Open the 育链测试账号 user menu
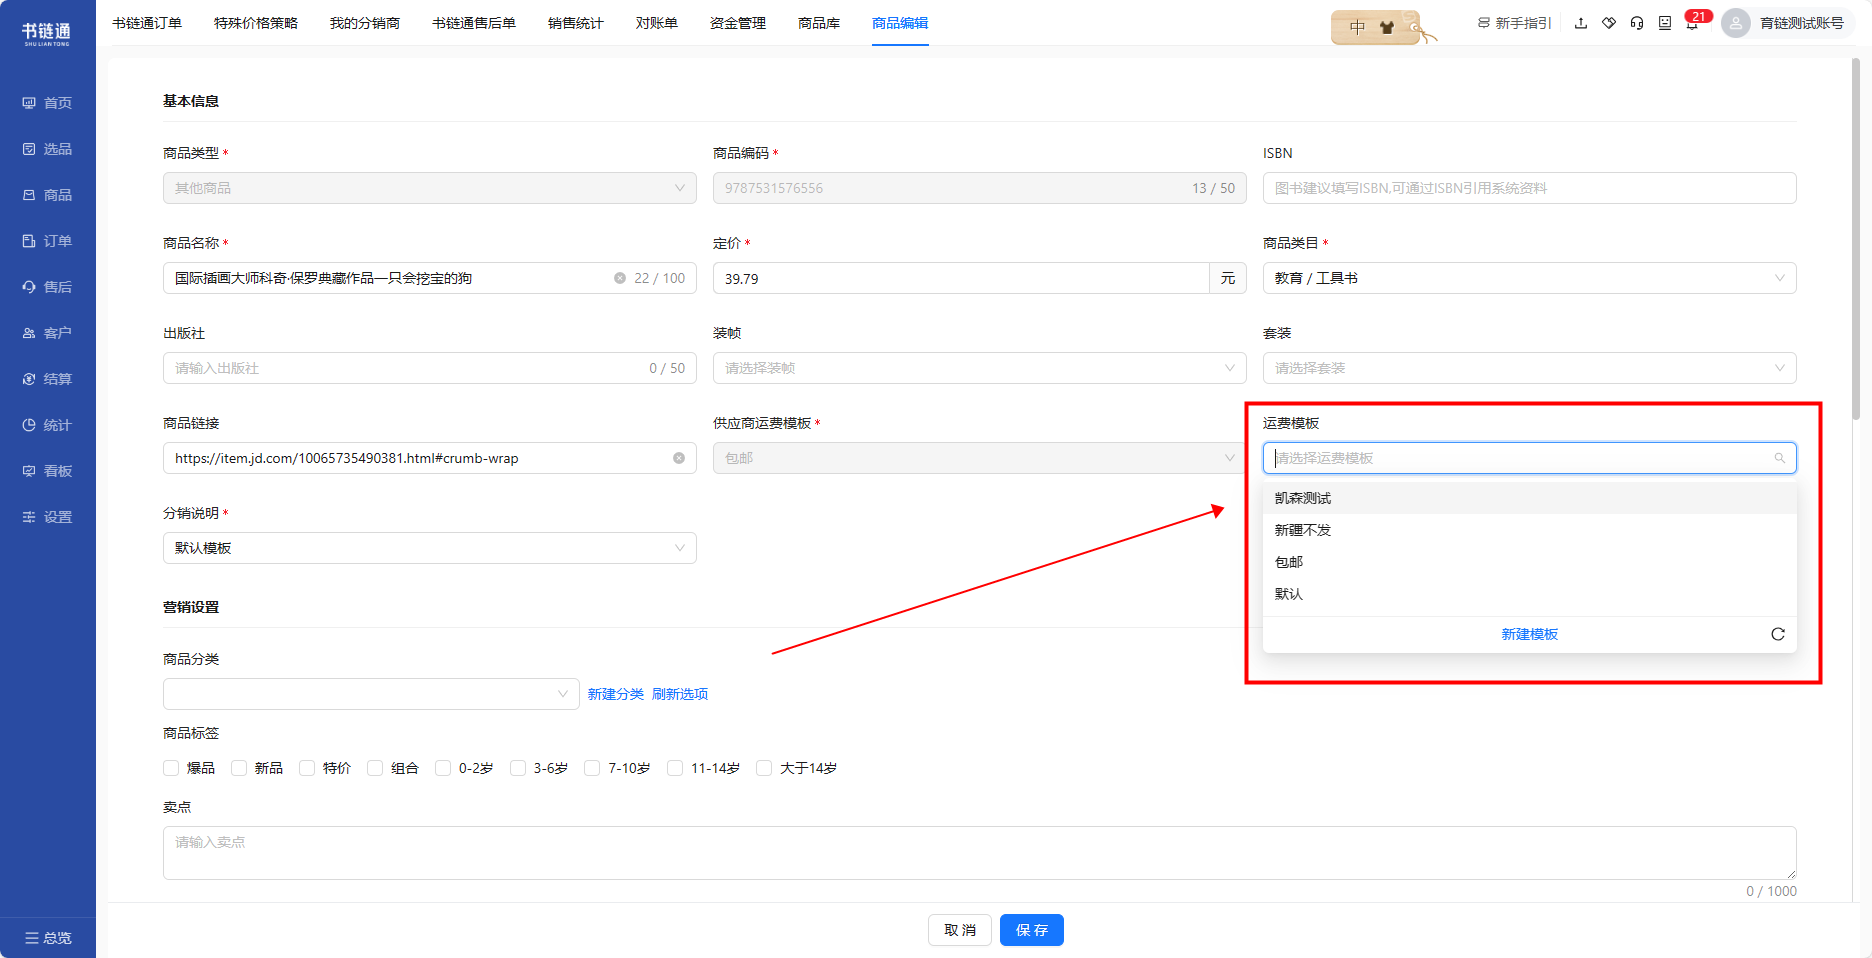Image resolution: width=1872 pixels, height=958 pixels. click(1787, 23)
